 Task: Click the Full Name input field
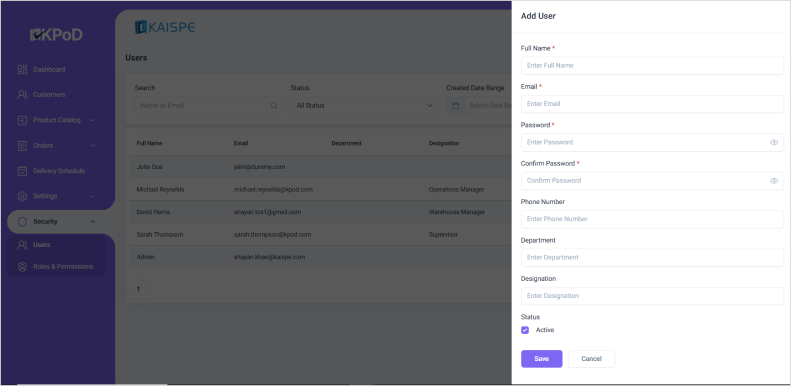pos(652,66)
